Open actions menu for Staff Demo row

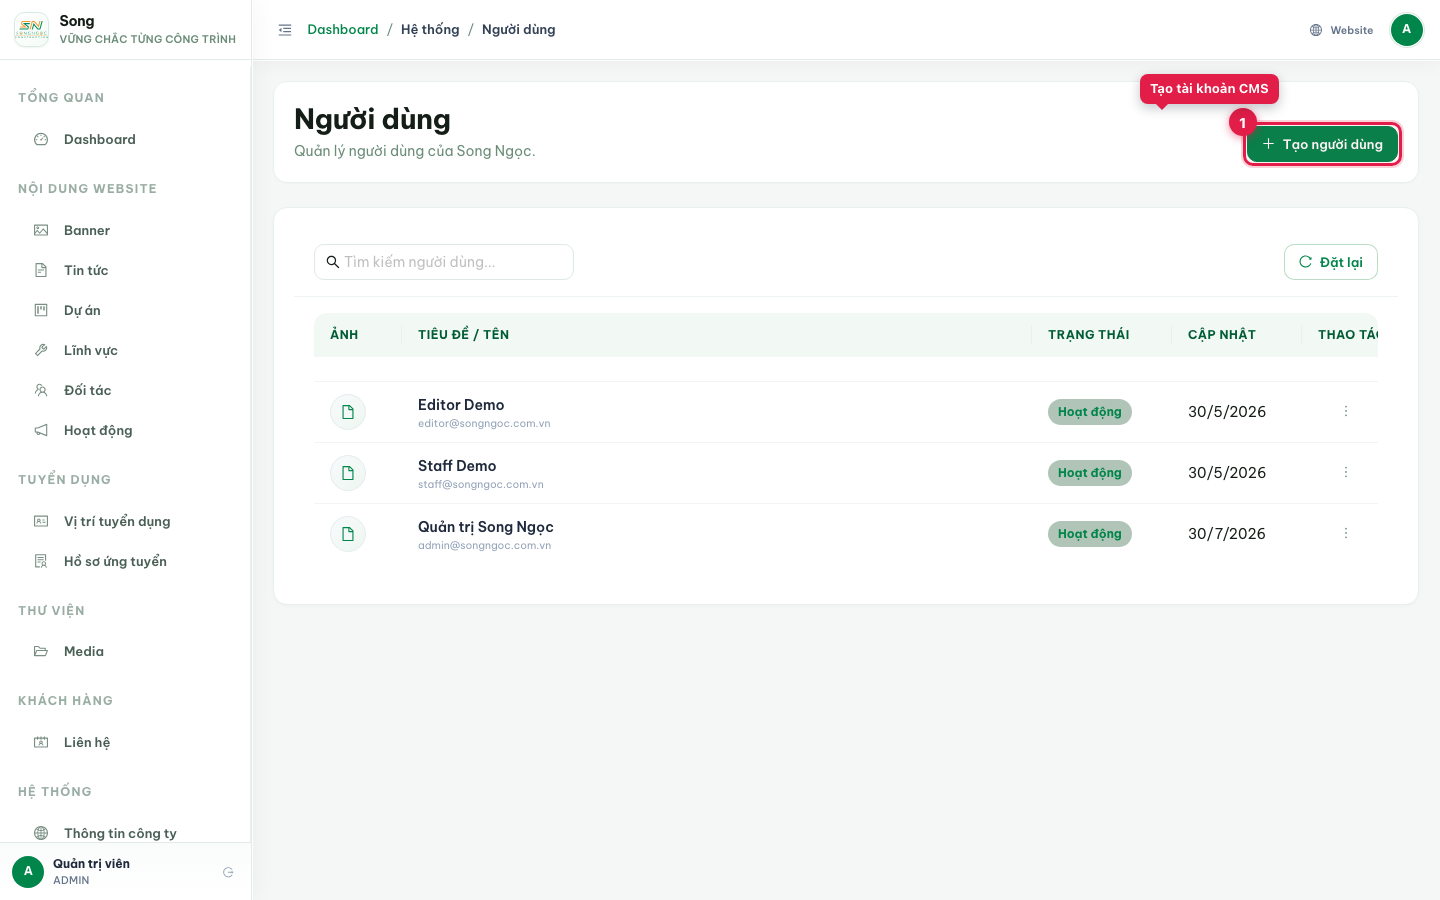click(1346, 472)
